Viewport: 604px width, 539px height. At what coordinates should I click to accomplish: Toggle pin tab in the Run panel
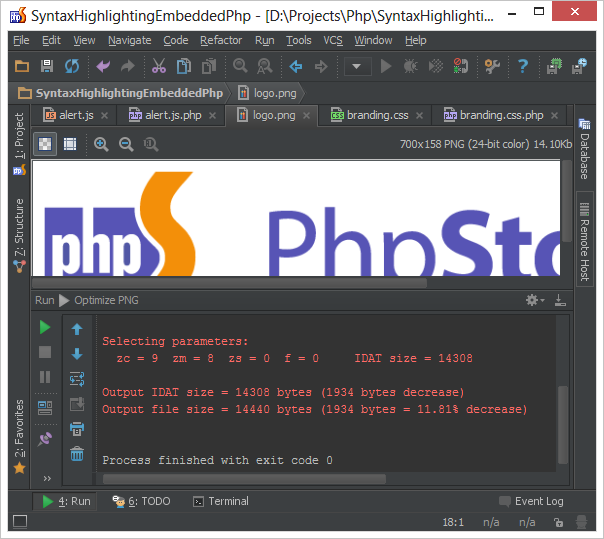pyautogui.click(x=45, y=439)
